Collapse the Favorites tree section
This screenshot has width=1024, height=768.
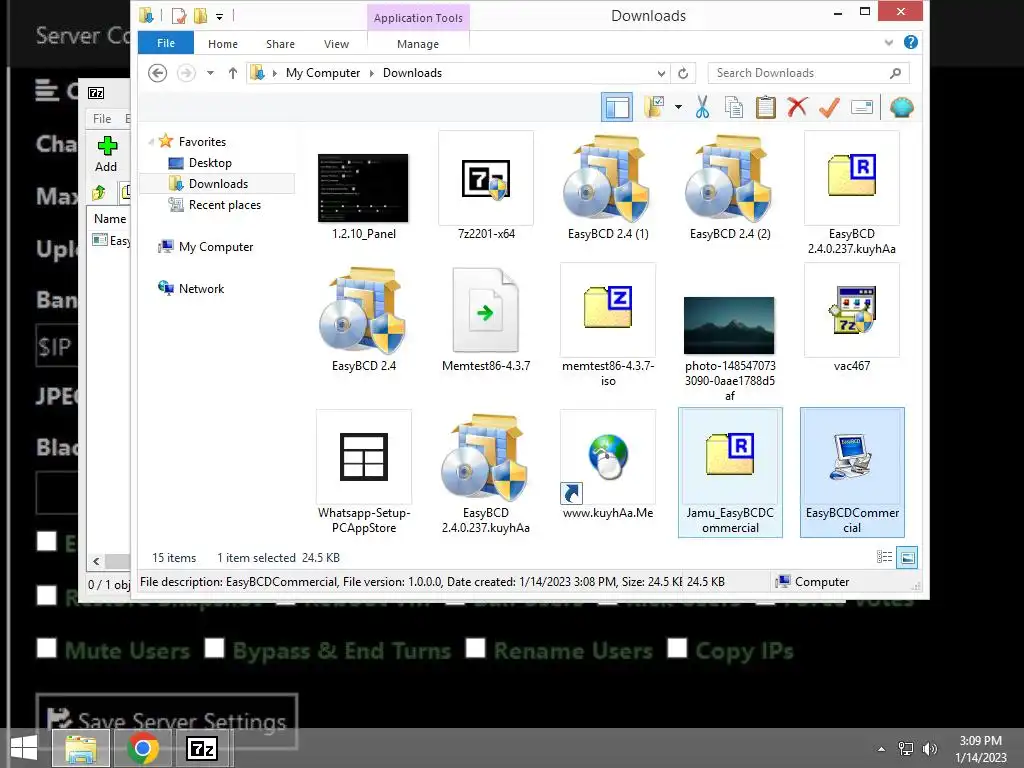click(152, 142)
